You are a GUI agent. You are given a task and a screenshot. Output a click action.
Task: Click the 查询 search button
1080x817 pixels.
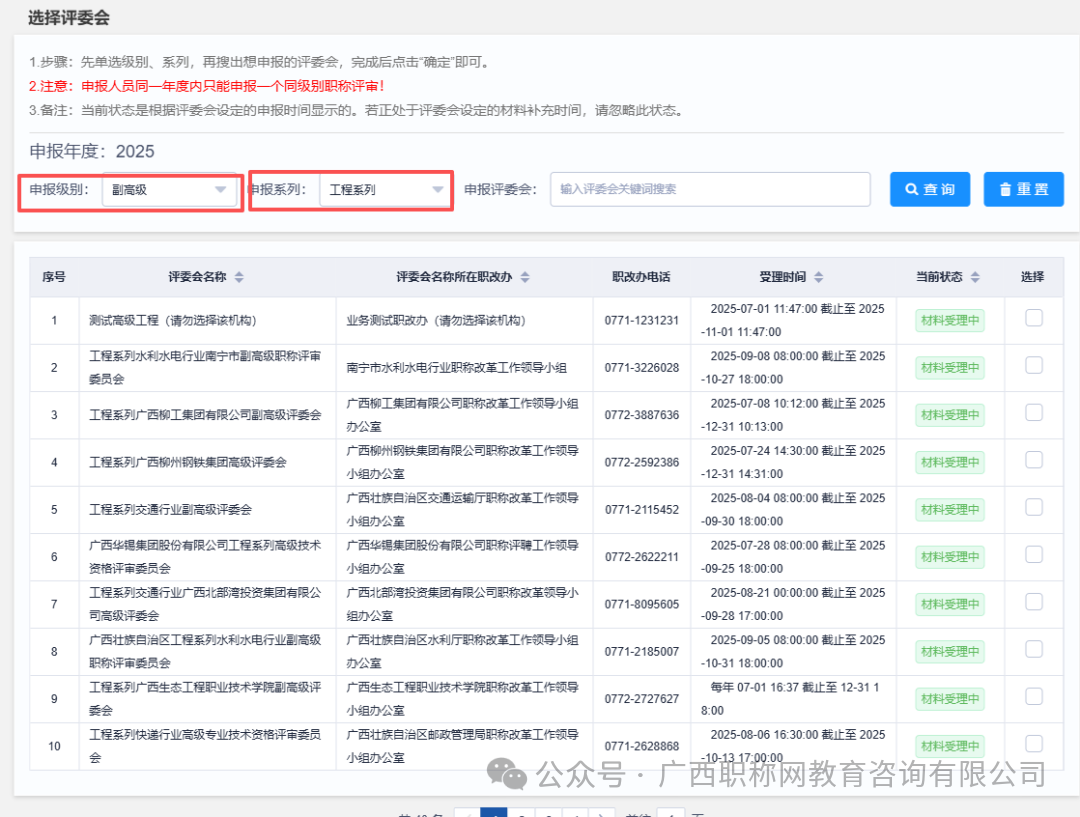click(930, 189)
